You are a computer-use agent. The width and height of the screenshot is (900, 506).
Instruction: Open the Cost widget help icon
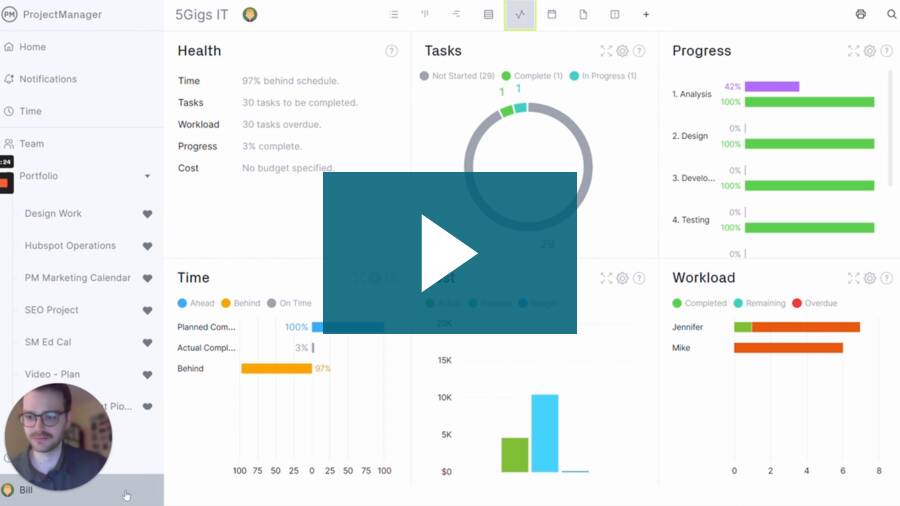tap(639, 278)
